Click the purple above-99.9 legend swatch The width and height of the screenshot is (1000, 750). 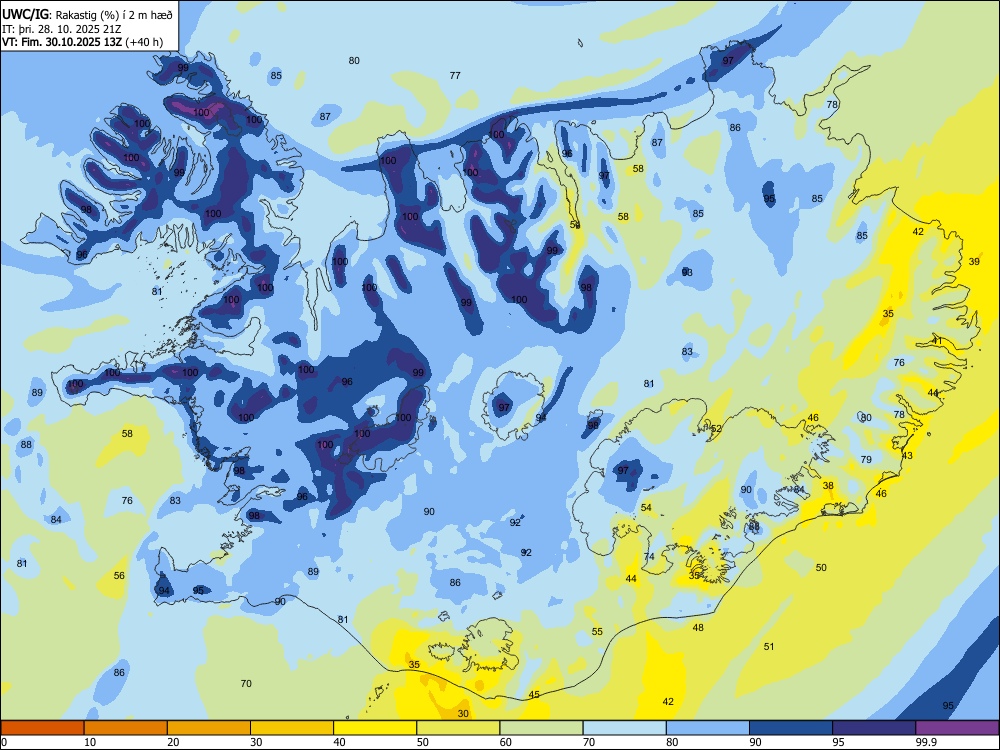coord(957,728)
